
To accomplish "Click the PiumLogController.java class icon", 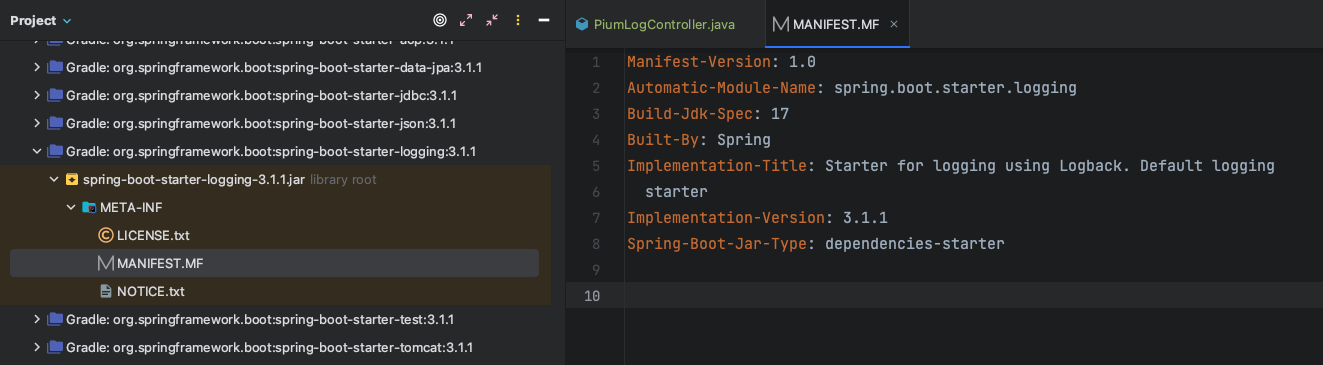I will click(582, 24).
